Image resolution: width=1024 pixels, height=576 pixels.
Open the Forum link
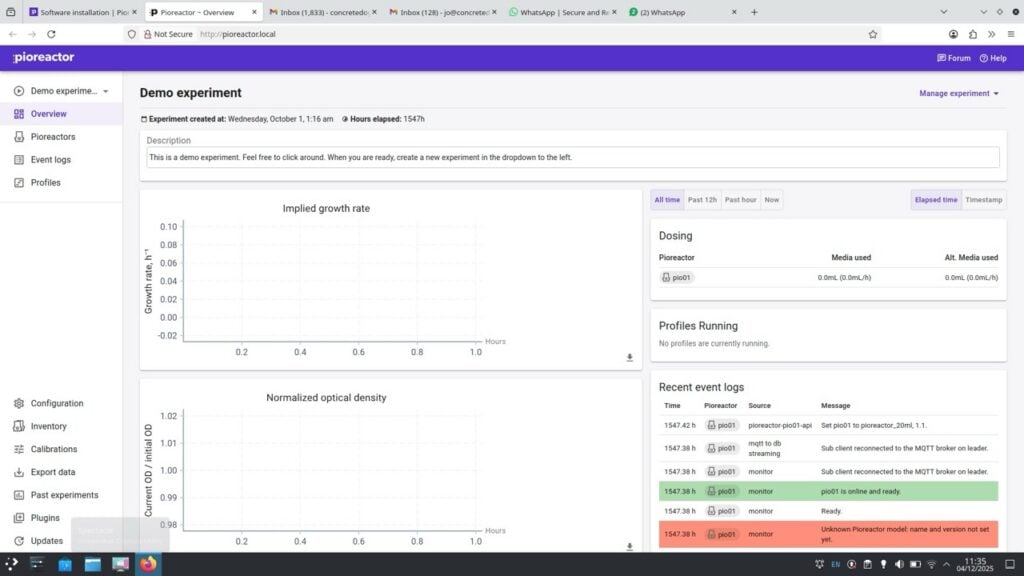click(953, 58)
